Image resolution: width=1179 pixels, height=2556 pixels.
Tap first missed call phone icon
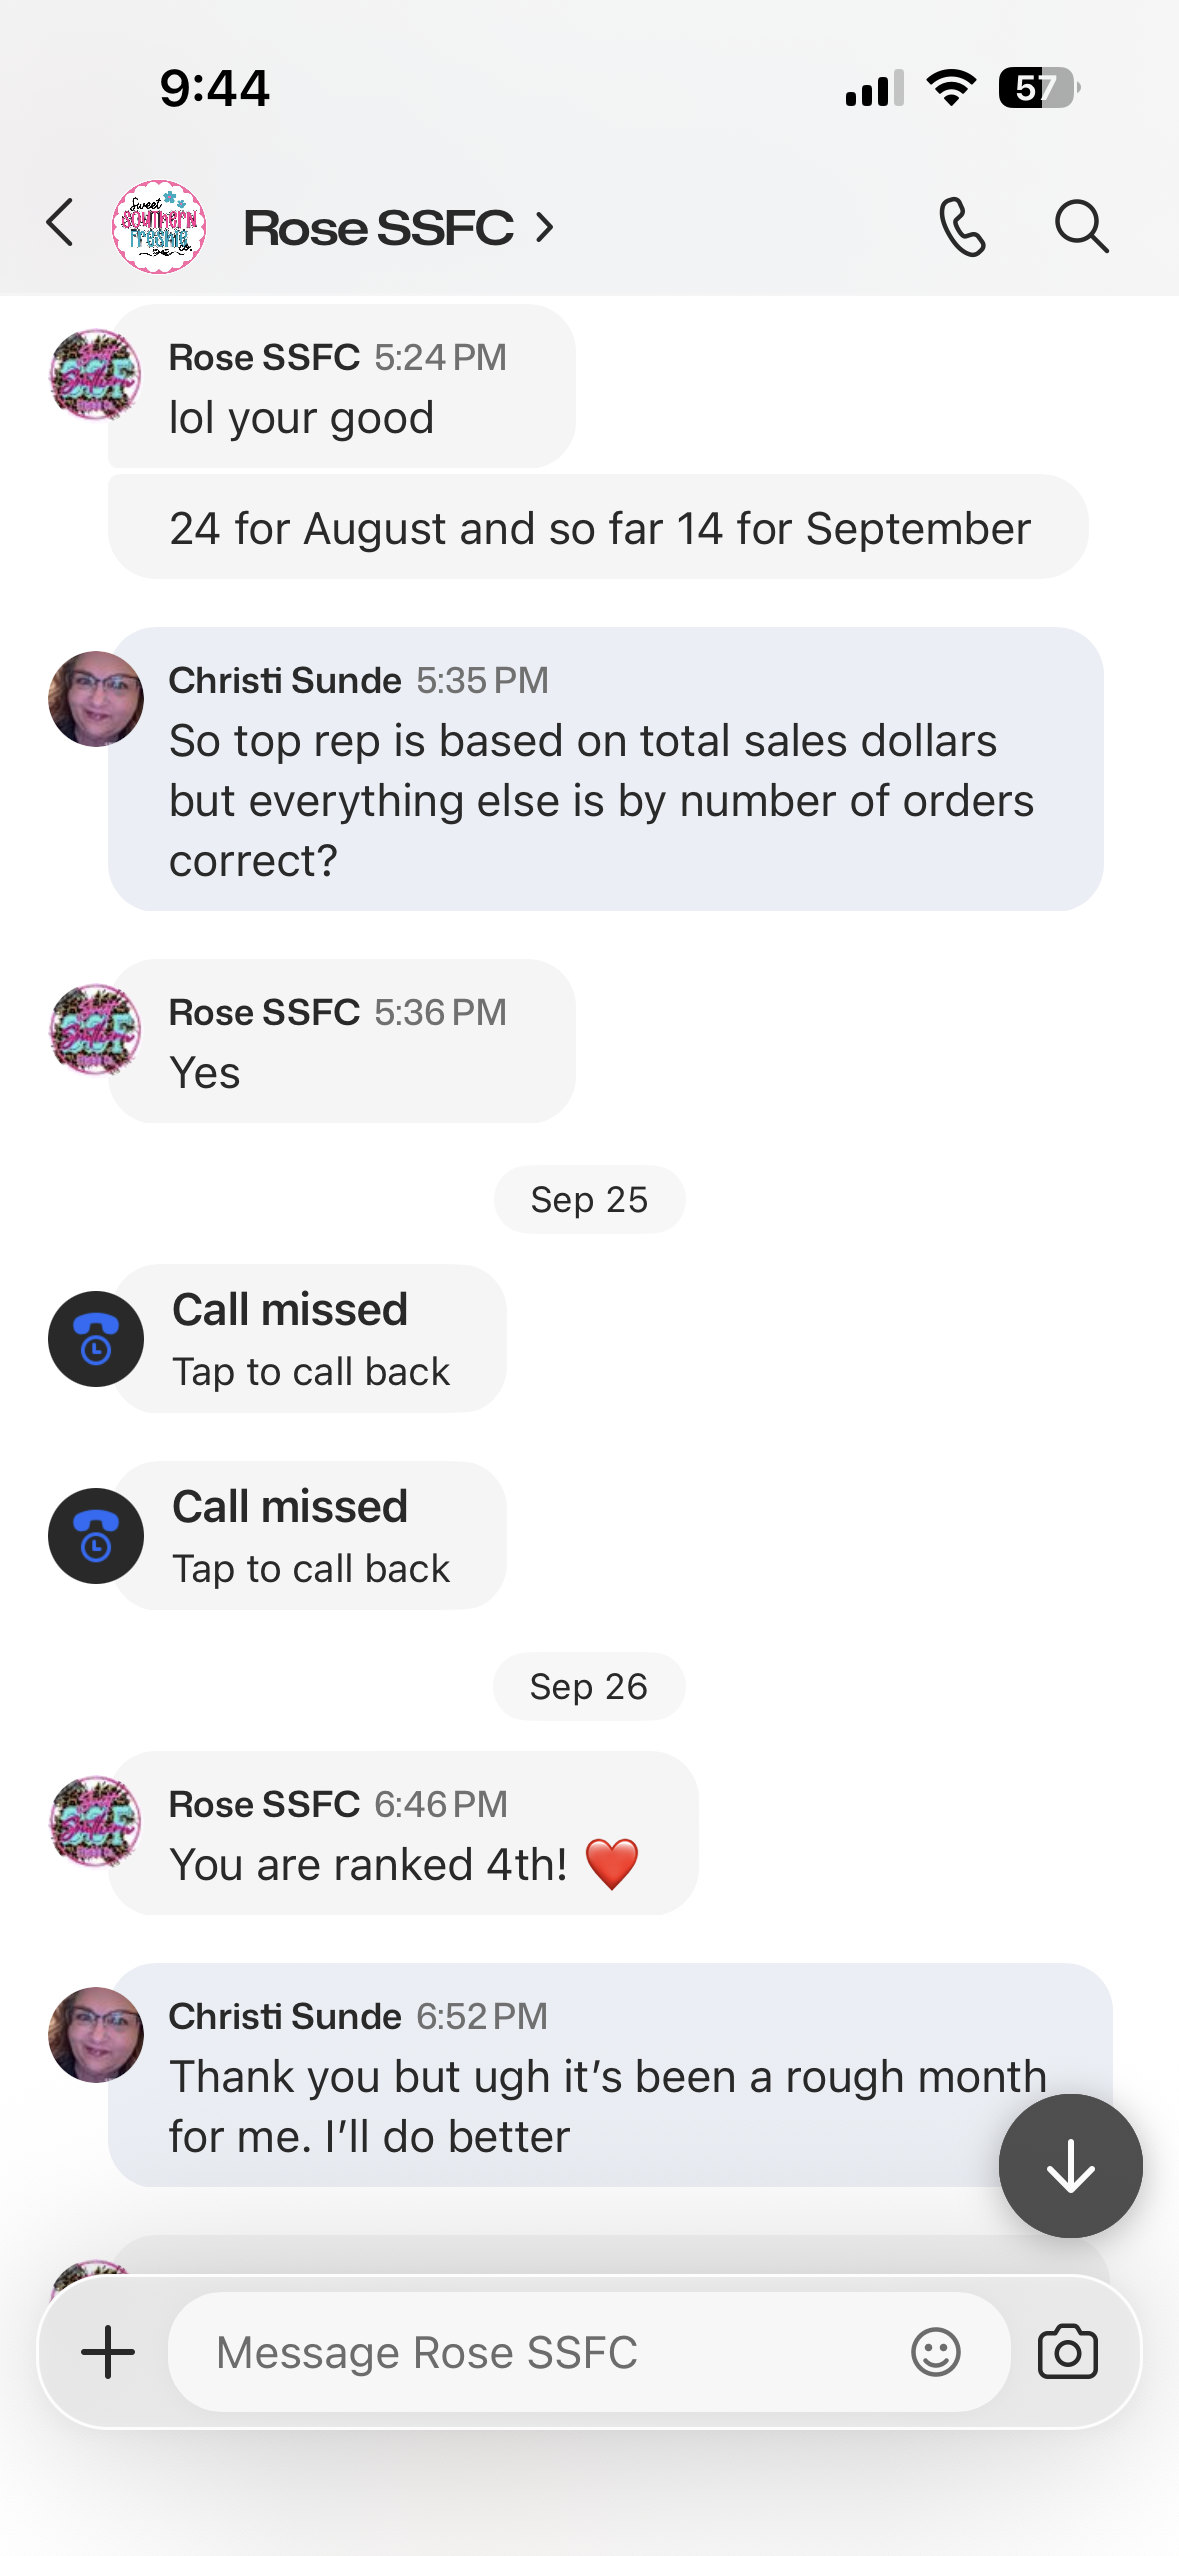tap(96, 1339)
